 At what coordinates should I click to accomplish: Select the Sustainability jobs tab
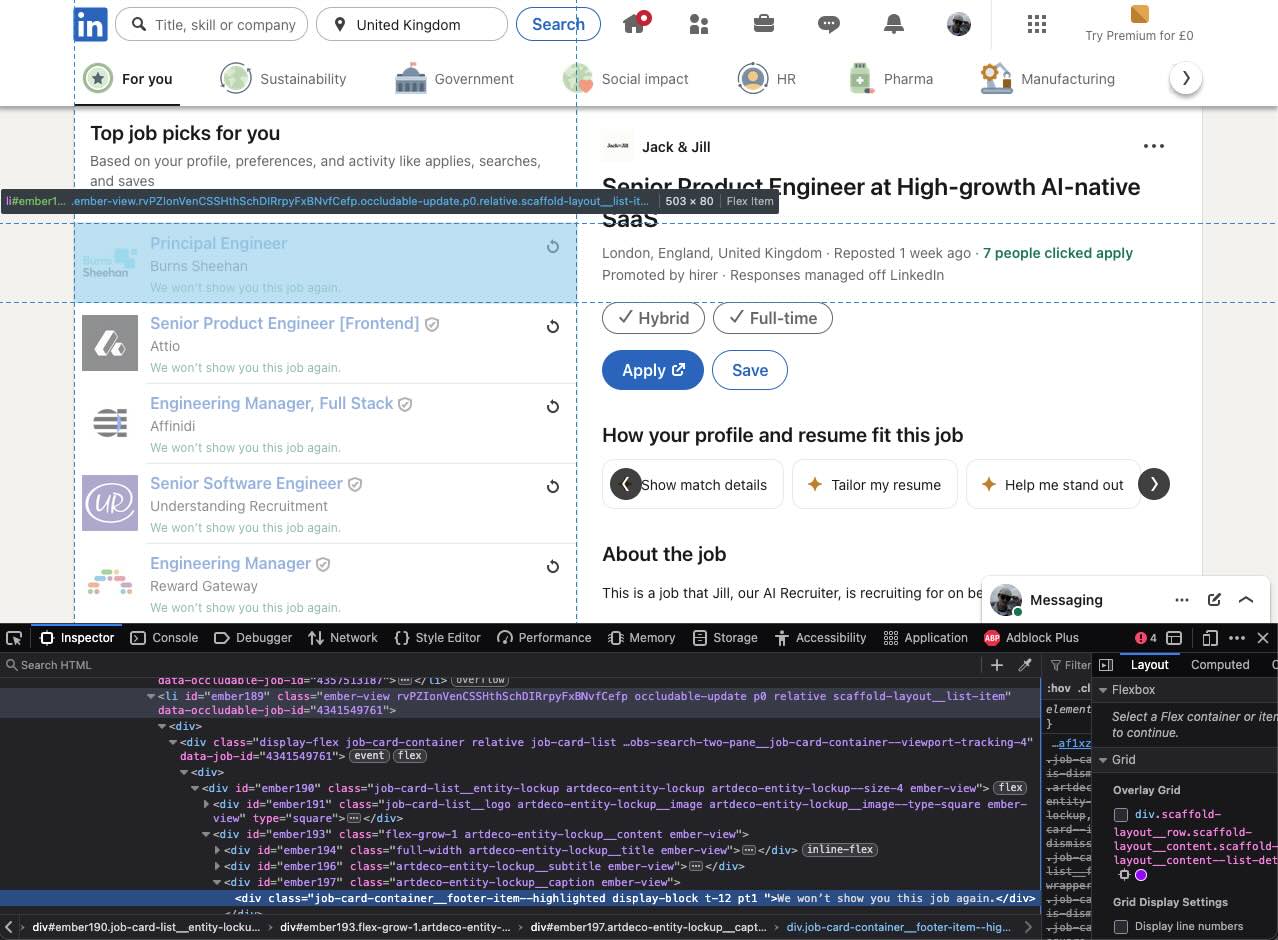click(283, 78)
